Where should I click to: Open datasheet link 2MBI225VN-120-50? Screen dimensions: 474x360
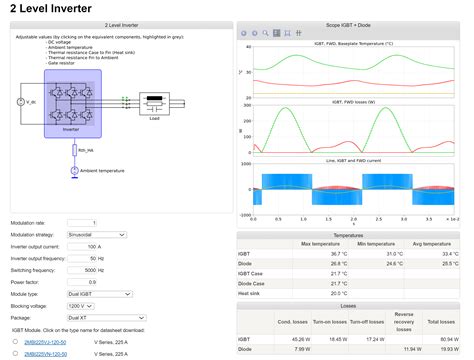point(45,354)
